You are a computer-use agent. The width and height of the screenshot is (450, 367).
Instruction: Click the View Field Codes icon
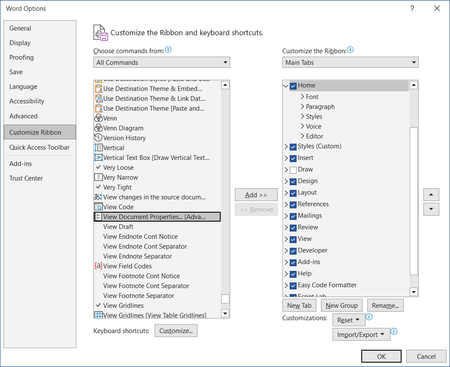point(98,266)
